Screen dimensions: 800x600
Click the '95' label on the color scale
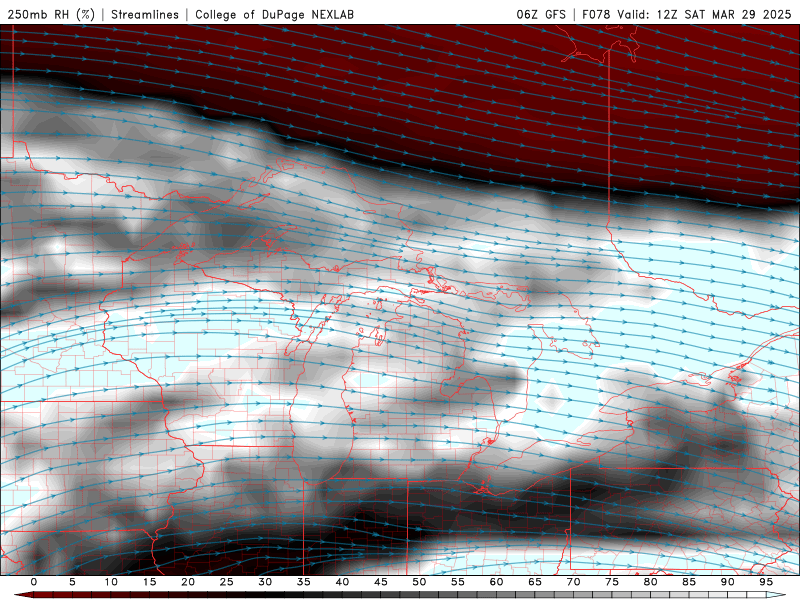coord(766,582)
